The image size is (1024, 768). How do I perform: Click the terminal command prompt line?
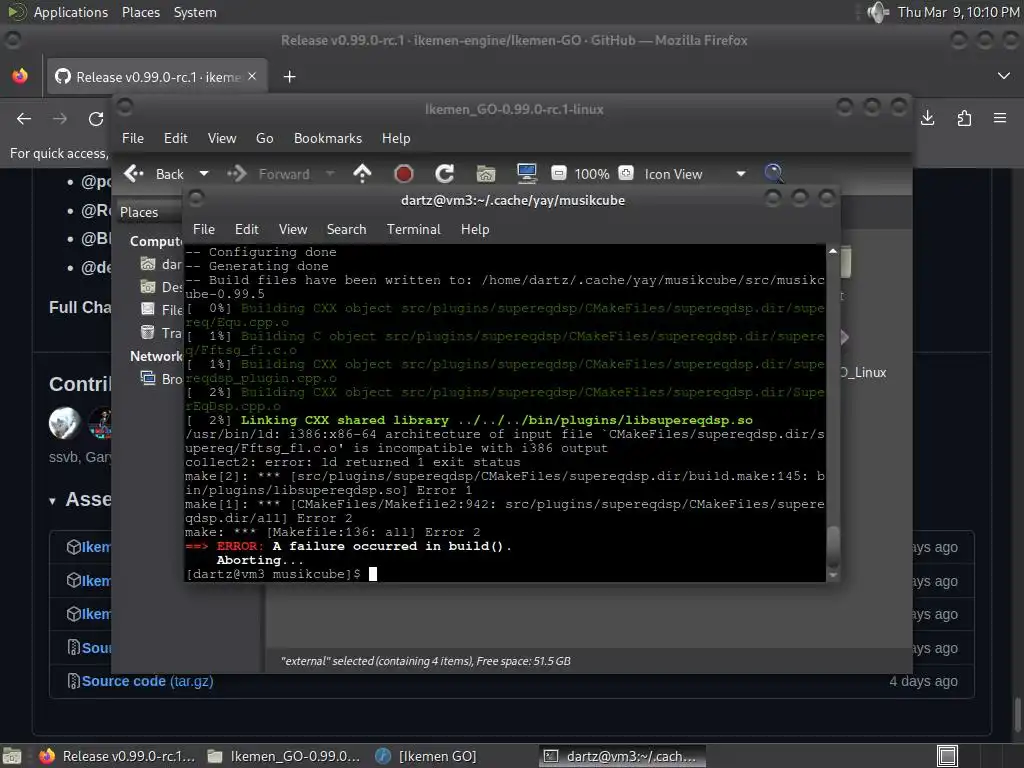pos(504,574)
